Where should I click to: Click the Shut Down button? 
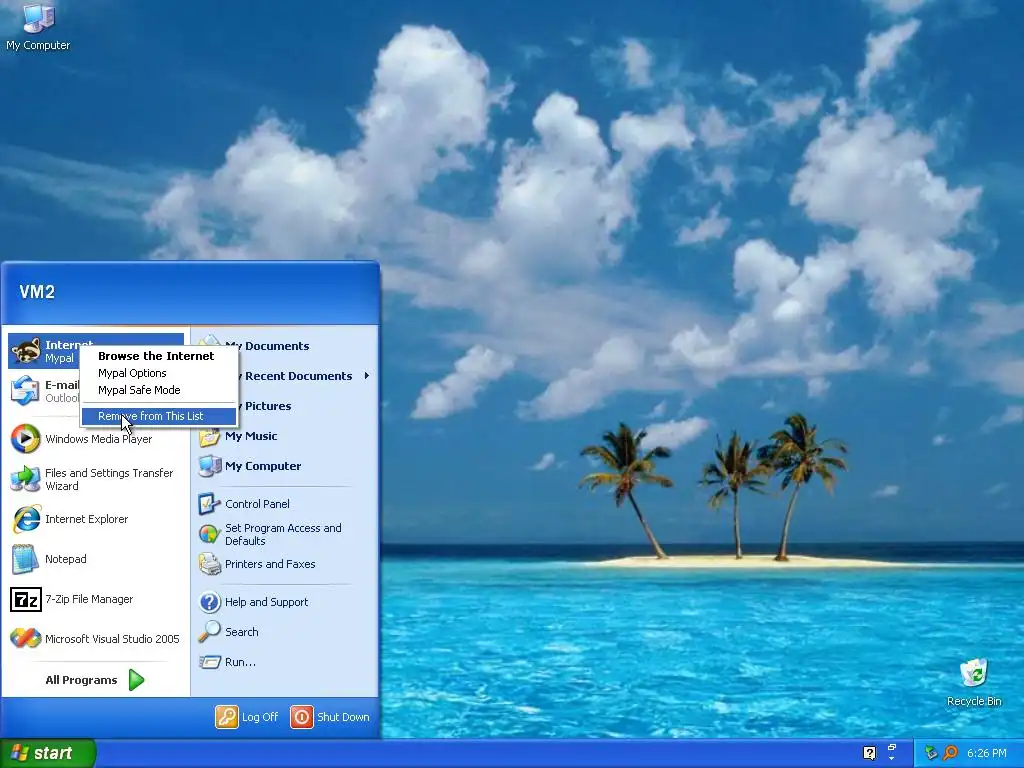[x=330, y=716]
